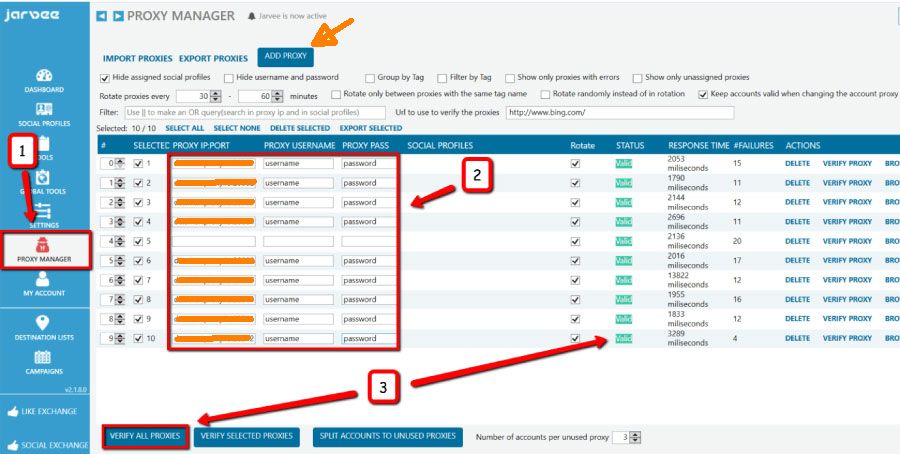Click the forward navigation arrow icon
Image resolution: width=900 pixels, height=454 pixels.
(x=118, y=16)
